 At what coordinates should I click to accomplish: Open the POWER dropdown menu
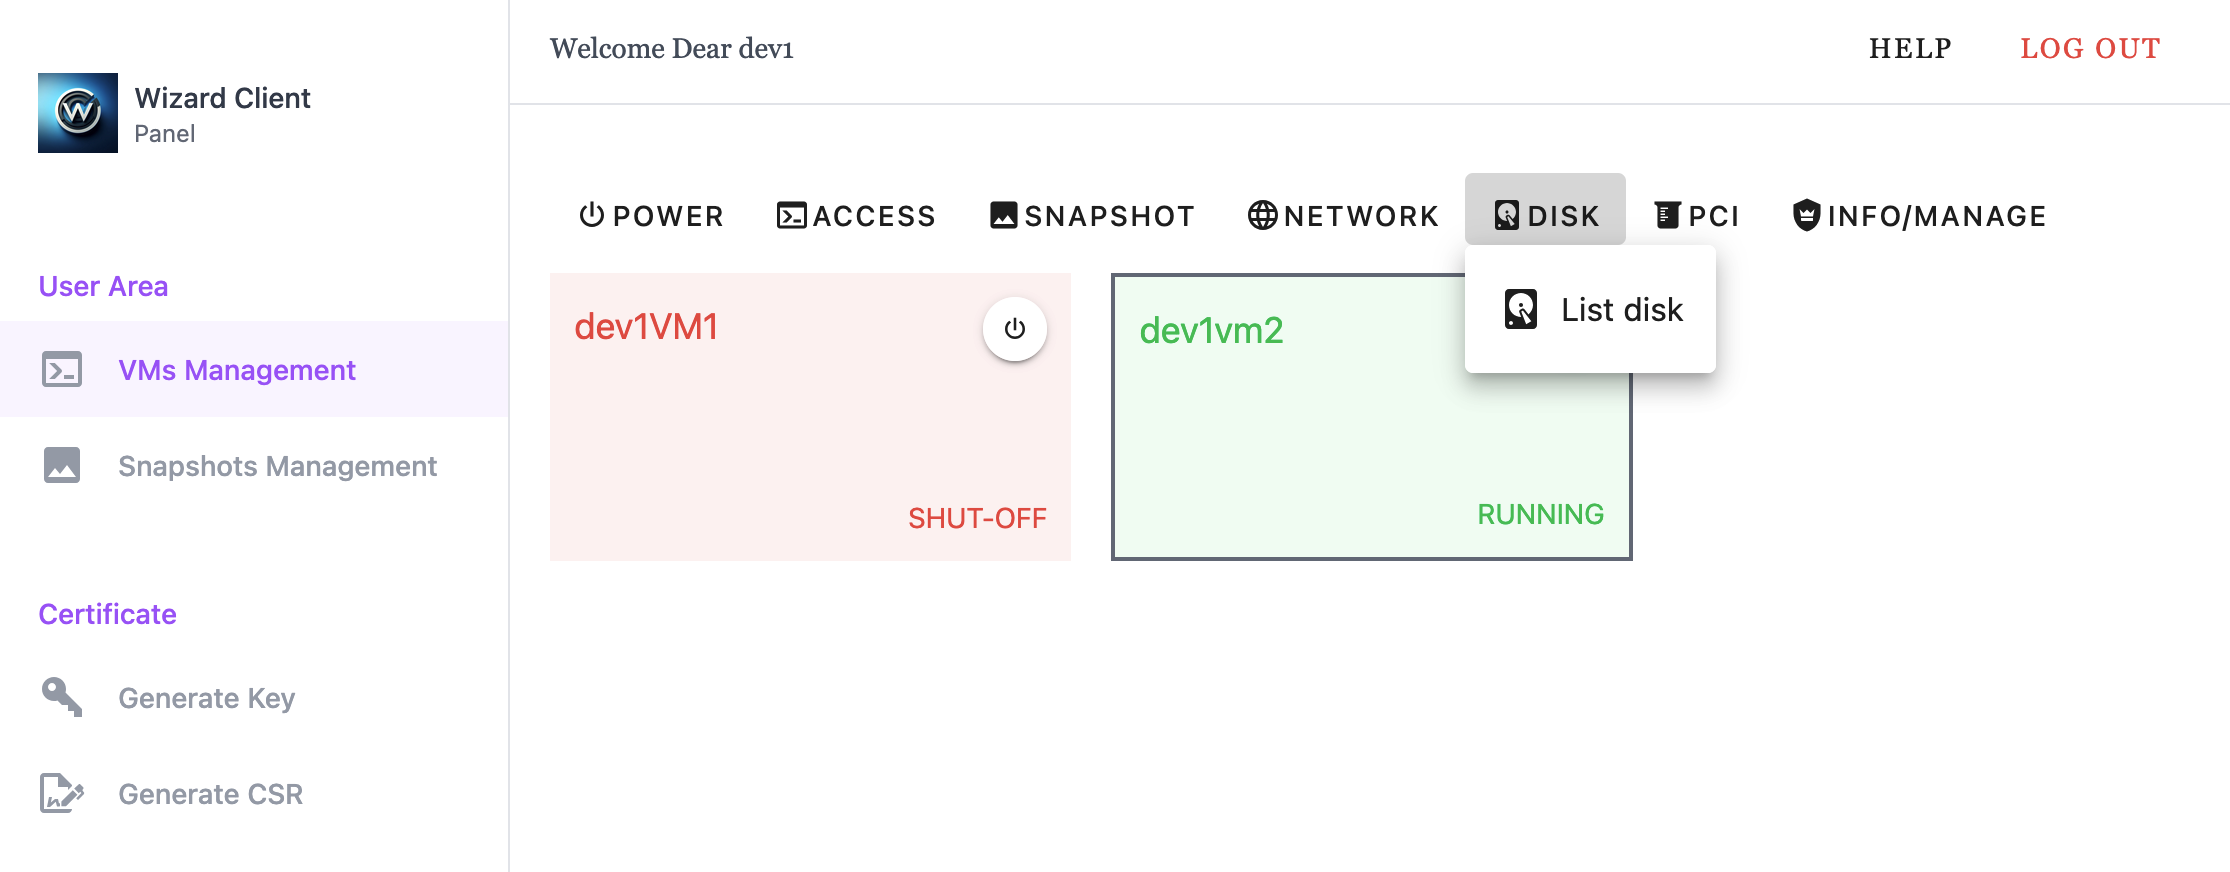tap(651, 216)
